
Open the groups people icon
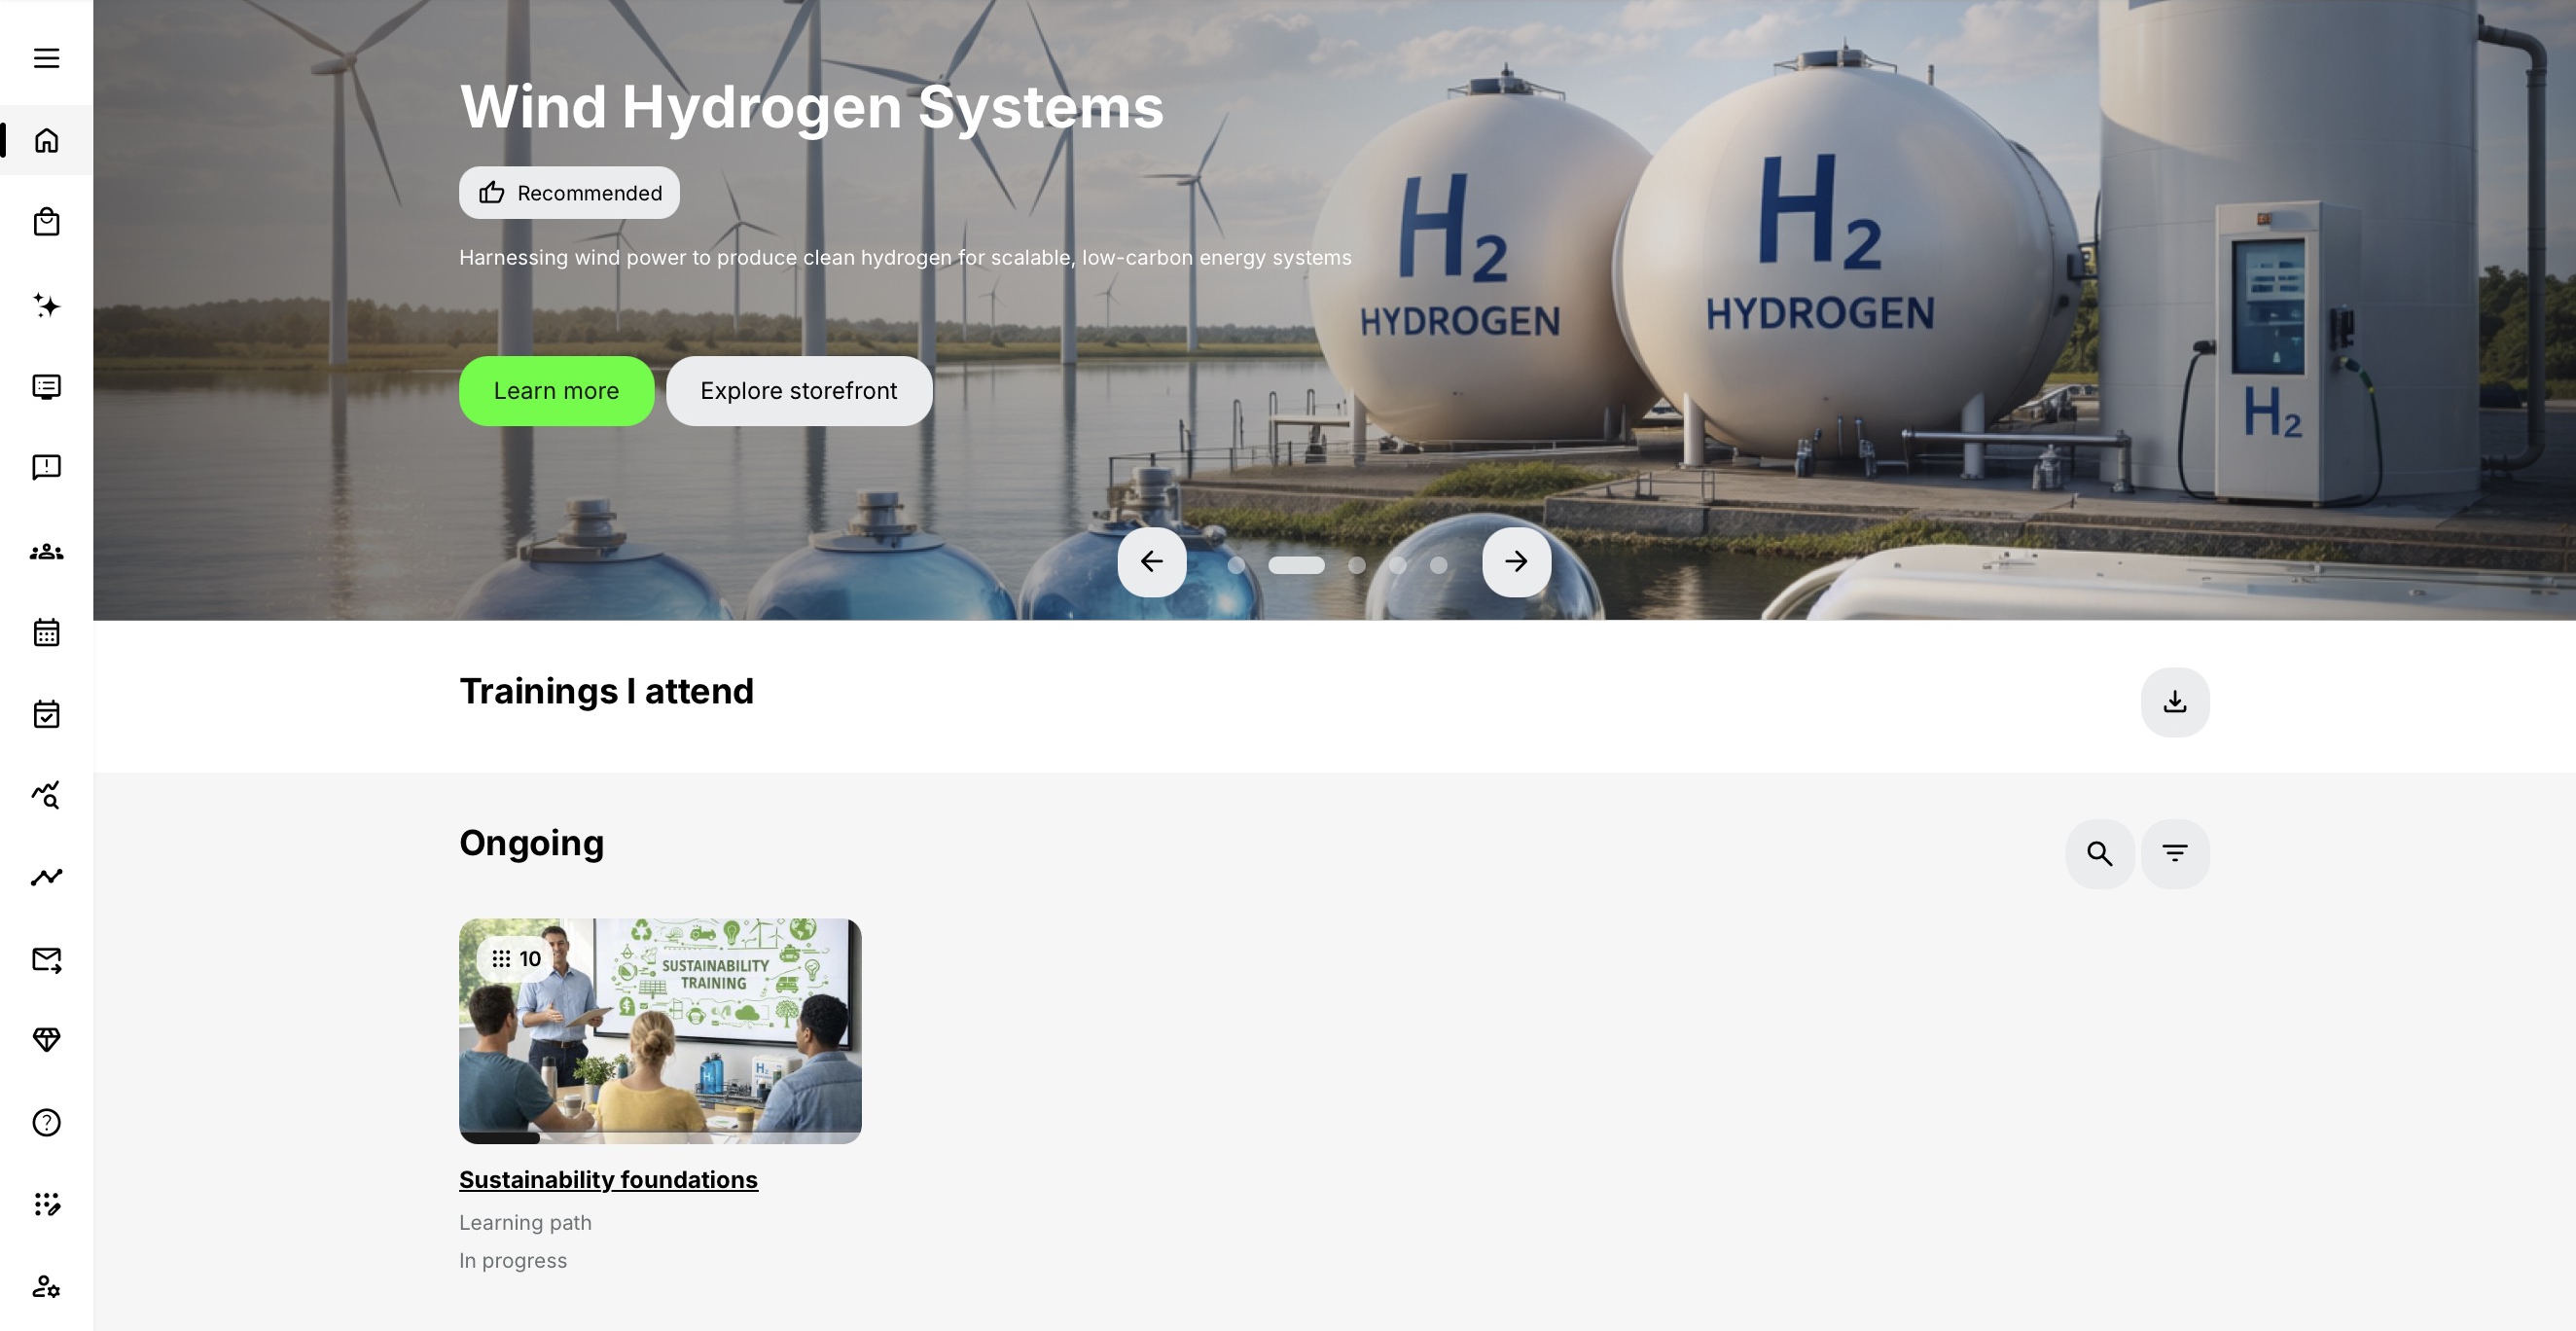pyautogui.click(x=46, y=552)
